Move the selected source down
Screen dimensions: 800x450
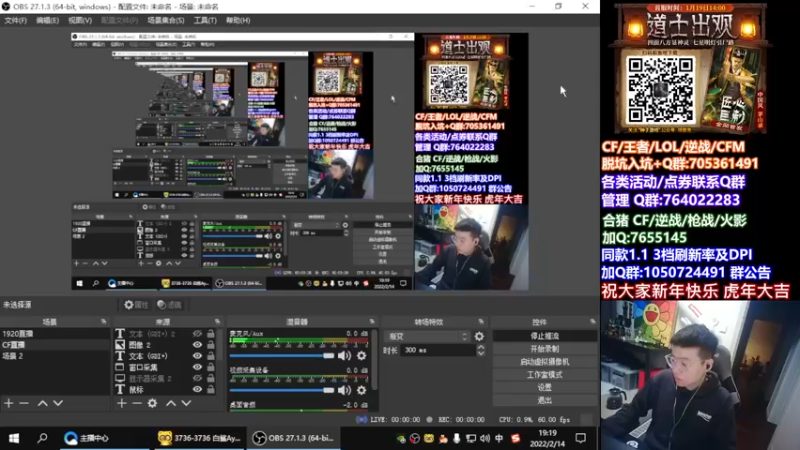pyautogui.click(x=186, y=404)
